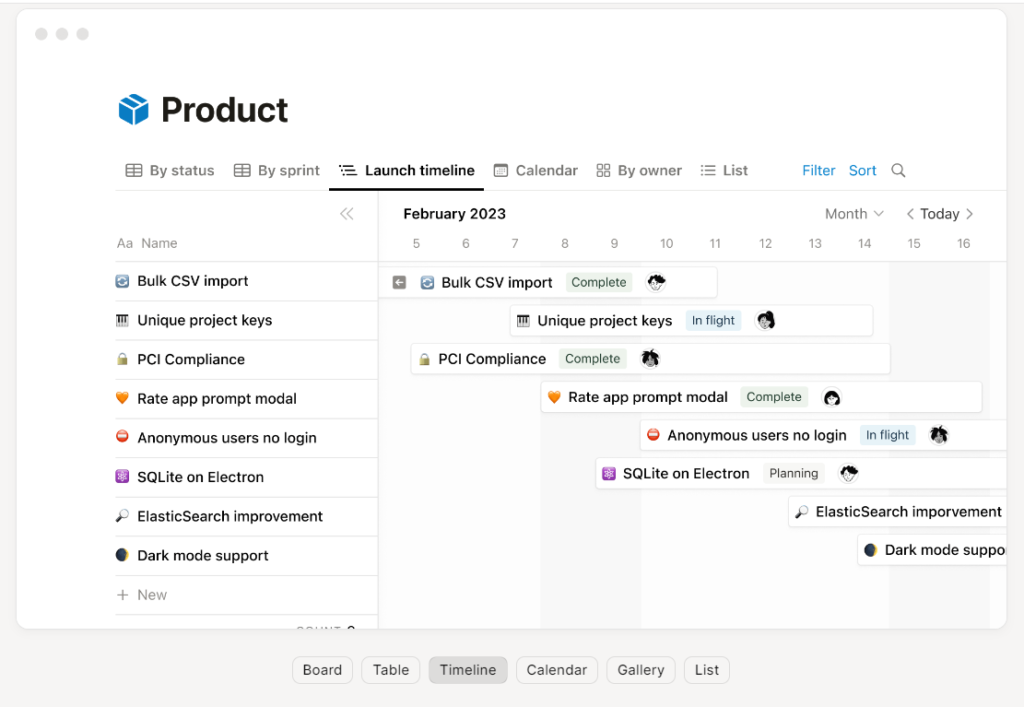Click the red icon beside Anonymous users no login

coord(122,437)
